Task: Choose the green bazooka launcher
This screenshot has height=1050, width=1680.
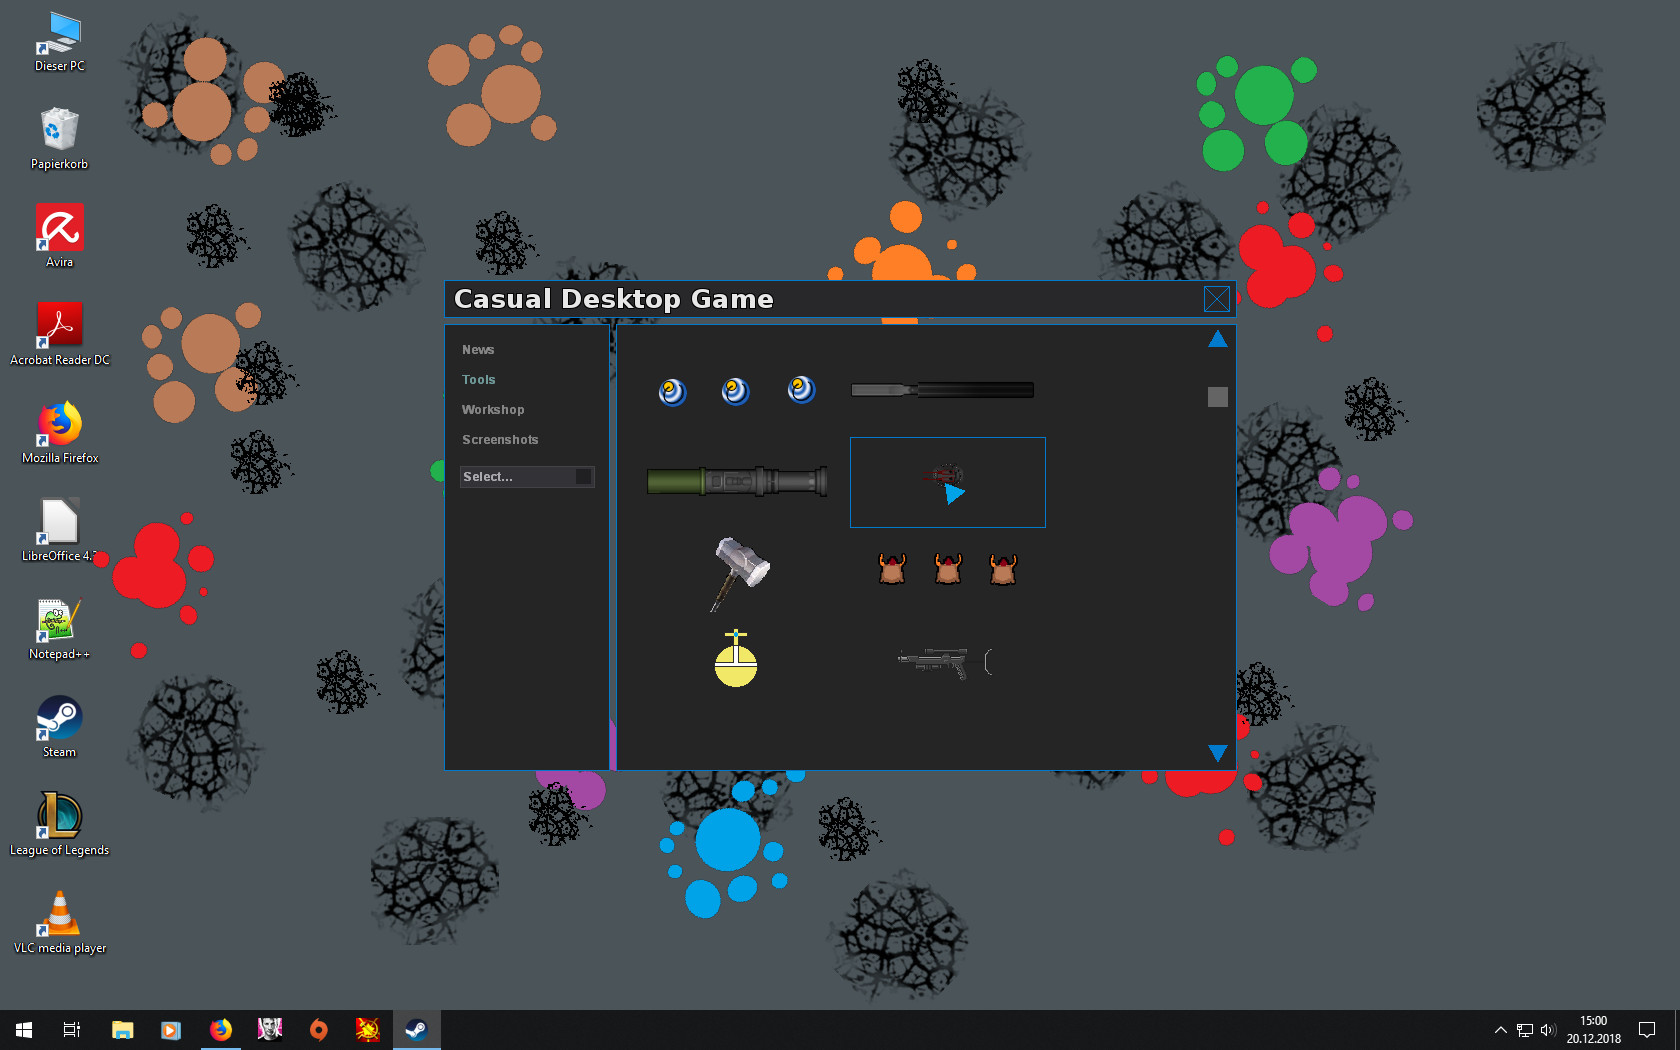Action: click(x=737, y=481)
